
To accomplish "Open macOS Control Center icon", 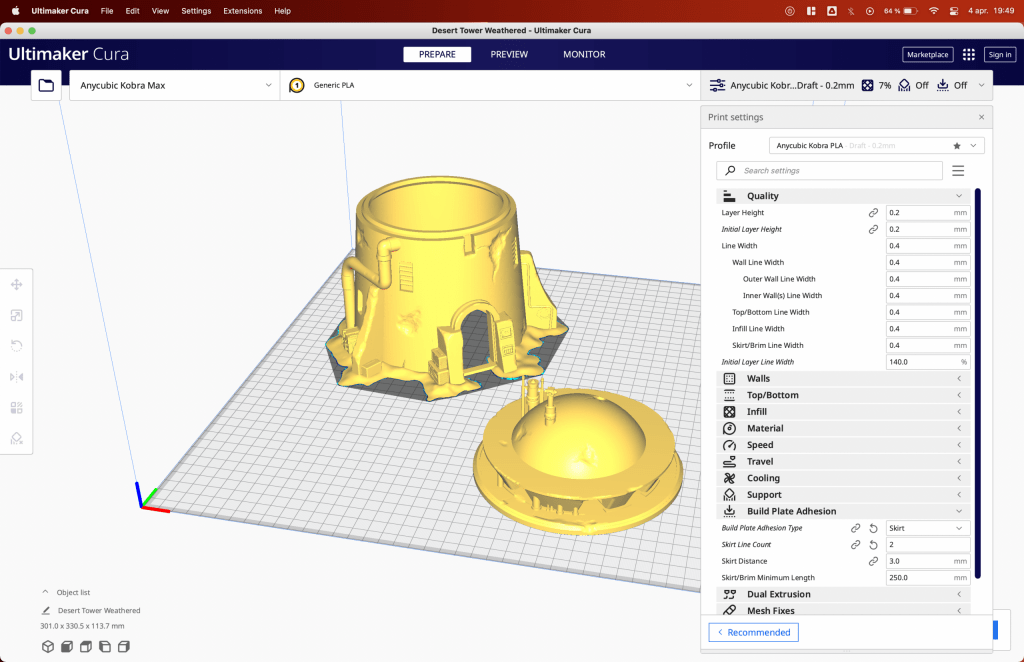I will [x=954, y=11].
